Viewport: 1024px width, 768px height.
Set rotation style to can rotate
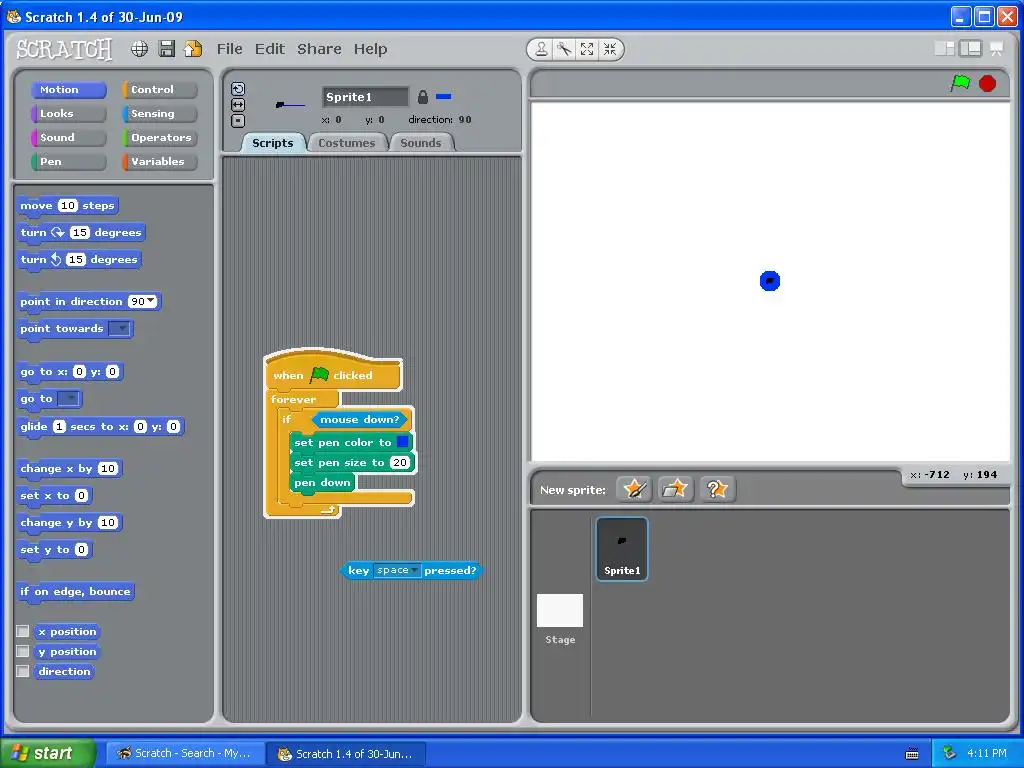238,89
